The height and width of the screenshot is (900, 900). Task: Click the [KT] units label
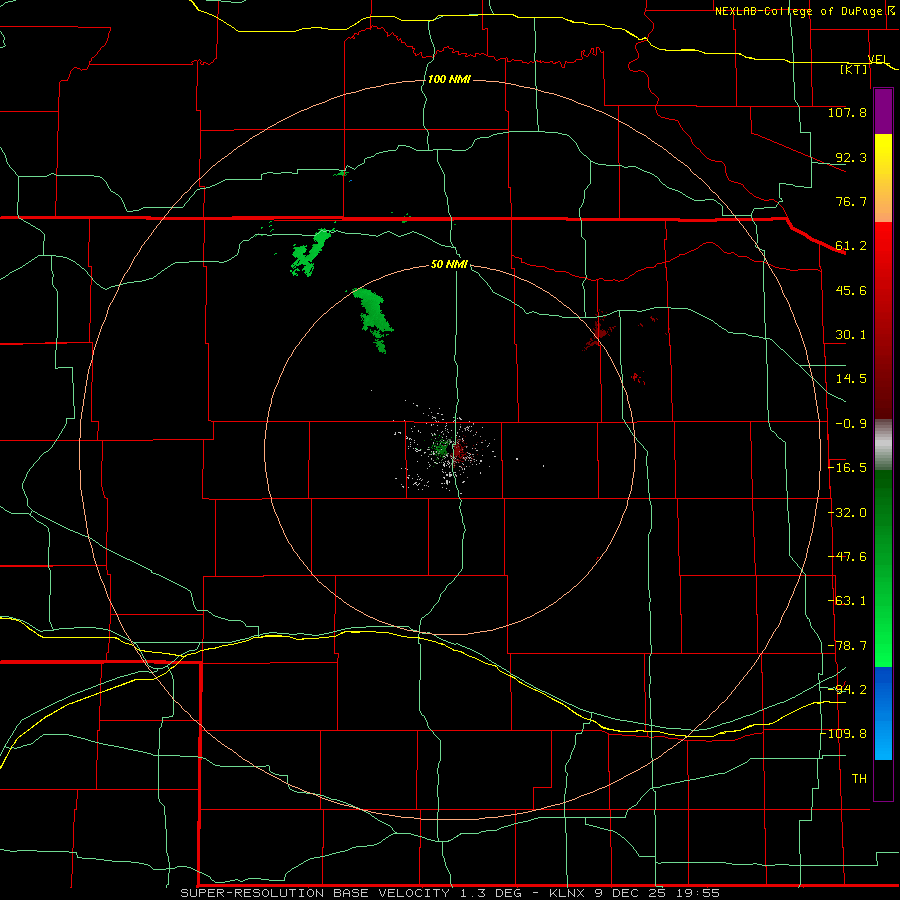point(854,69)
